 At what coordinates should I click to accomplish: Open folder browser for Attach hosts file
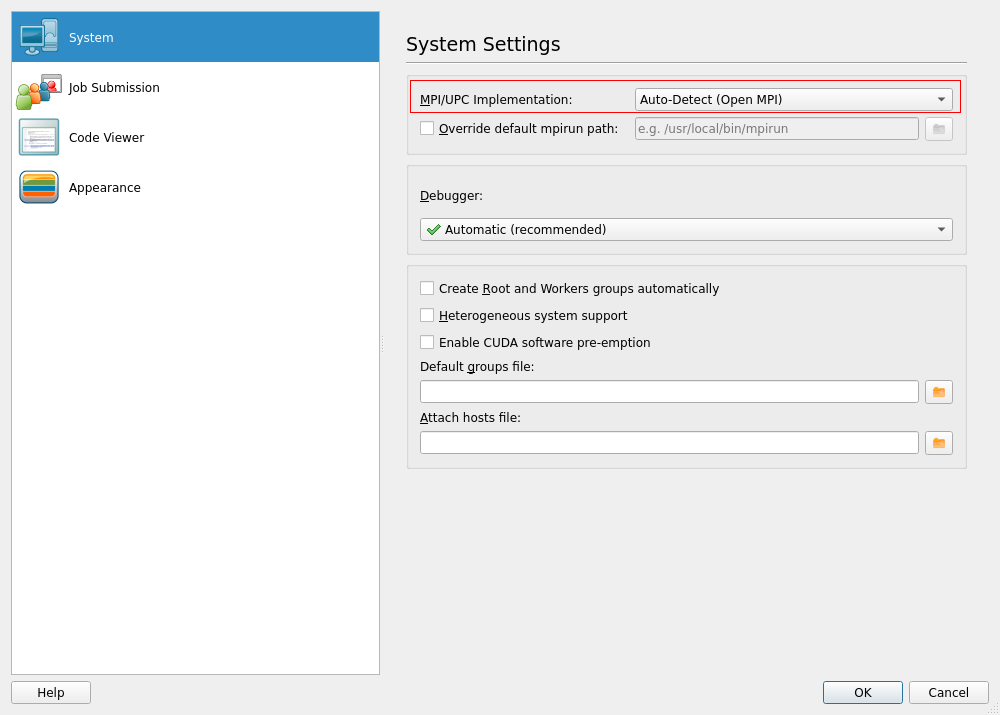[938, 442]
